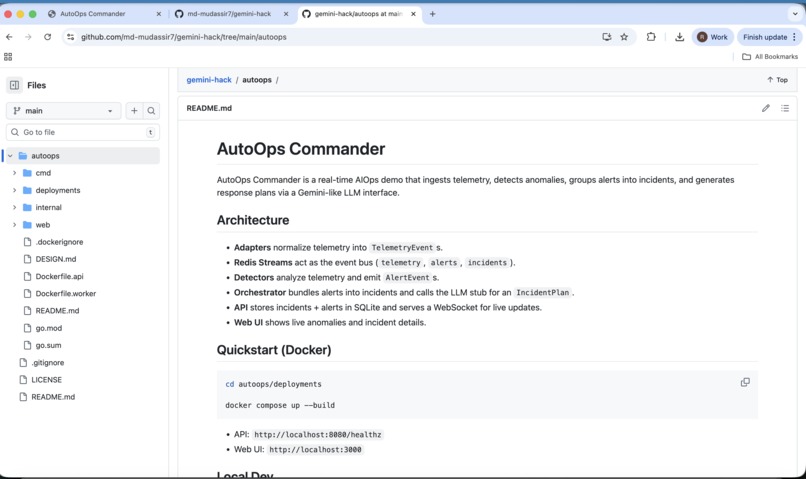Open the go.sum file
The height and width of the screenshot is (479, 806).
48,345
